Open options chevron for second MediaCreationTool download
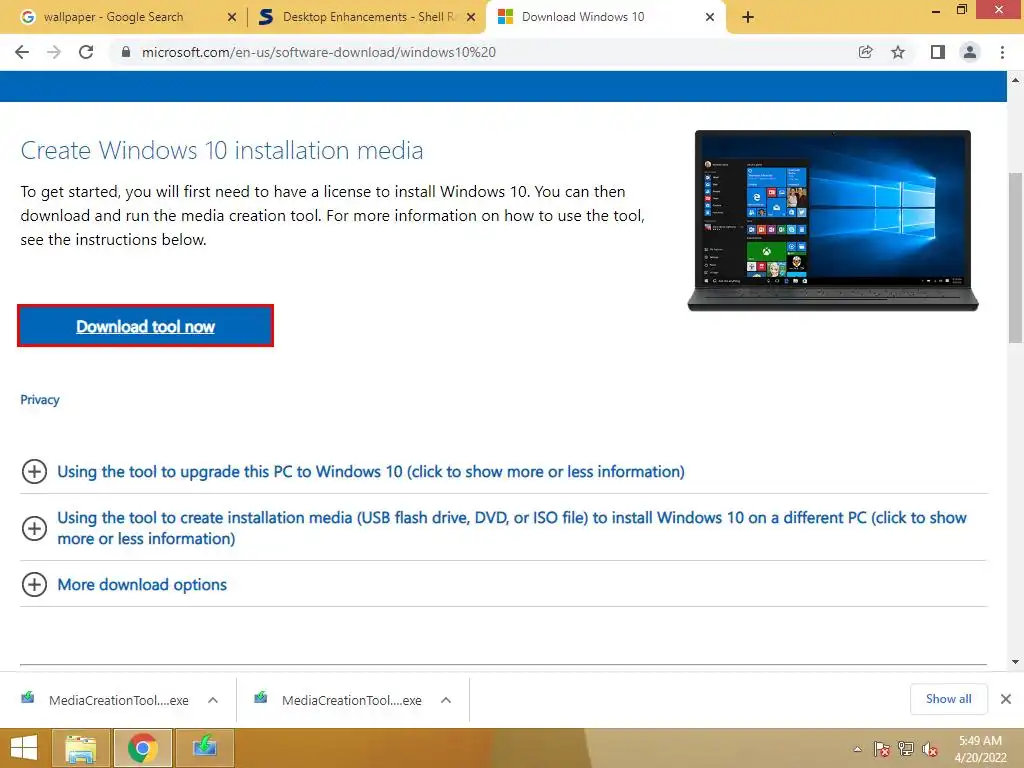The height and width of the screenshot is (768, 1024). 446,700
